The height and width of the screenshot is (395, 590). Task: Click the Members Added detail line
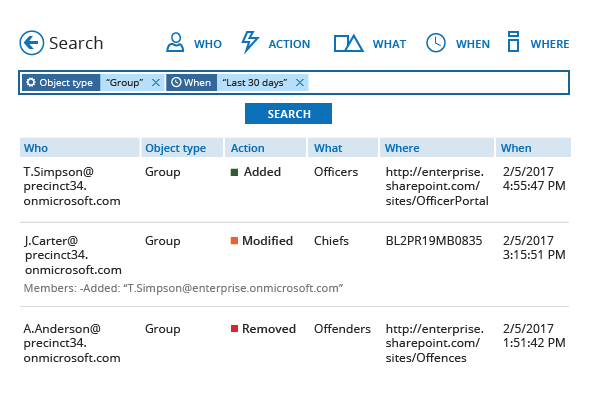point(183,288)
